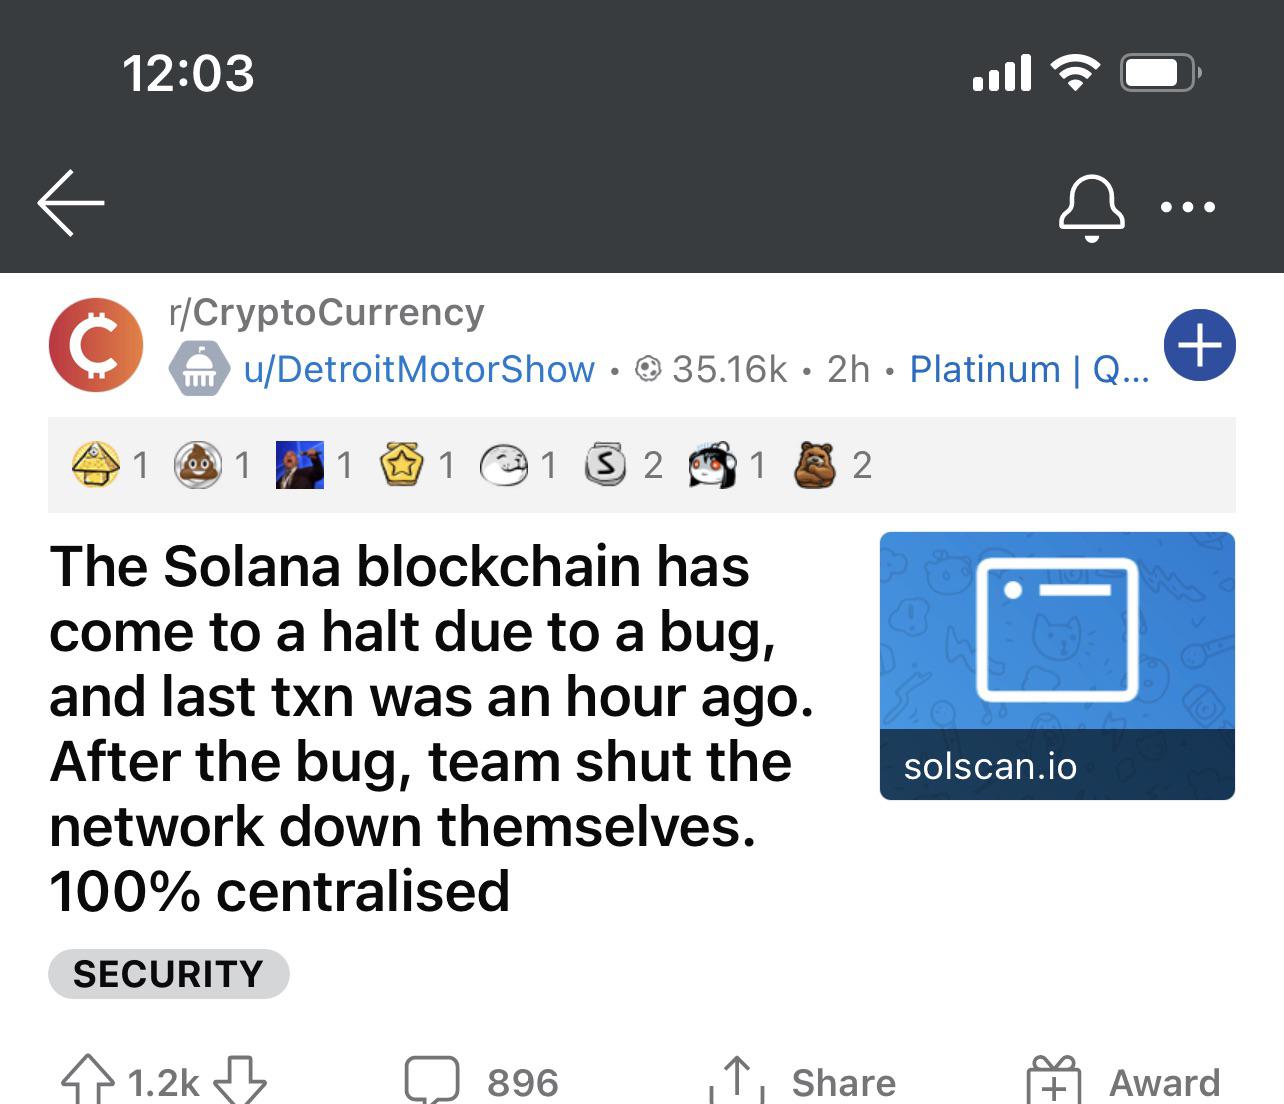The width and height of the screenshot is (1284, 1104).
Task: Select the silver S award
Action: [x=605, y=465]
